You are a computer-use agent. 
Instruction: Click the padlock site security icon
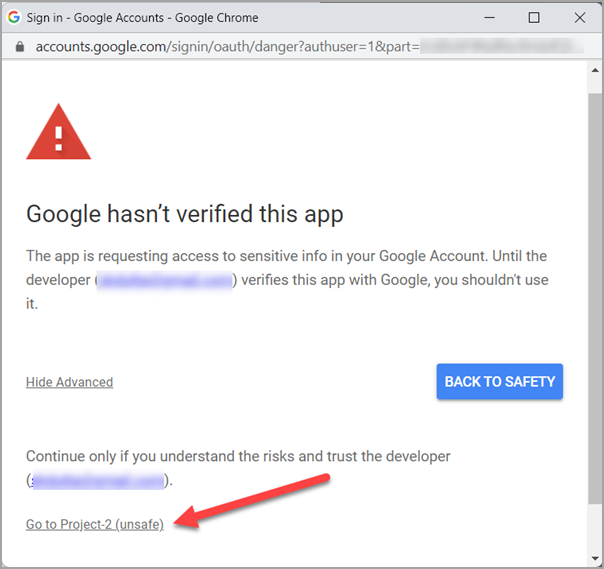tap(20, 47)
